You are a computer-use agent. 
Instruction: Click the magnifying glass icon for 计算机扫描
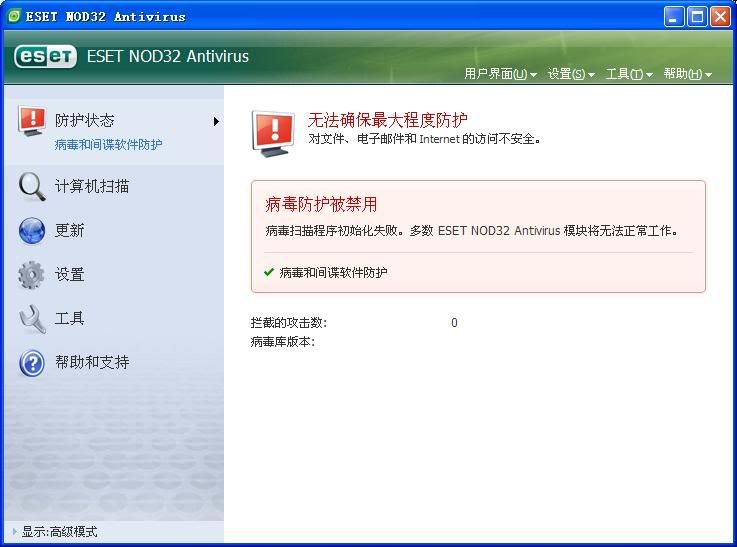(32, 187)
